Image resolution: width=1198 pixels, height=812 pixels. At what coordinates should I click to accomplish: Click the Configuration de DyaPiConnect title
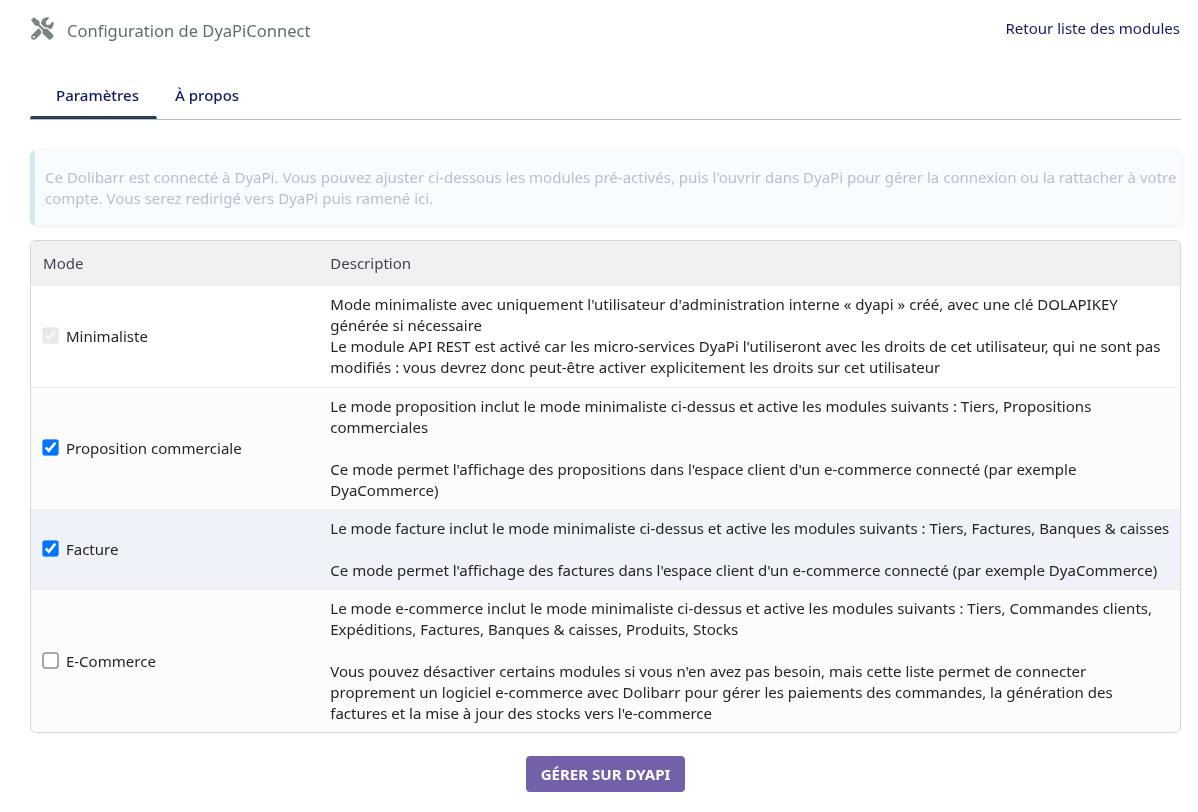189,31
